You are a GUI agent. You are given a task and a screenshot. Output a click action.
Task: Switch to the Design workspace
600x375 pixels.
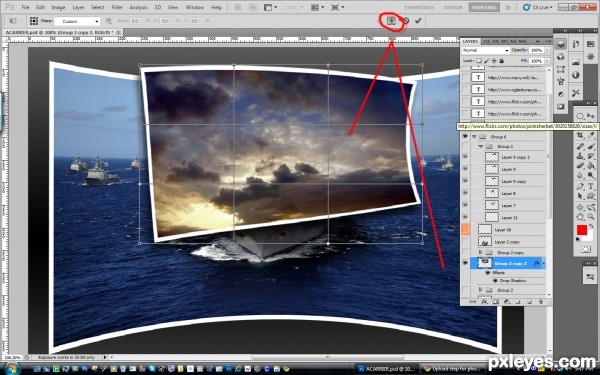click(453, 7)
